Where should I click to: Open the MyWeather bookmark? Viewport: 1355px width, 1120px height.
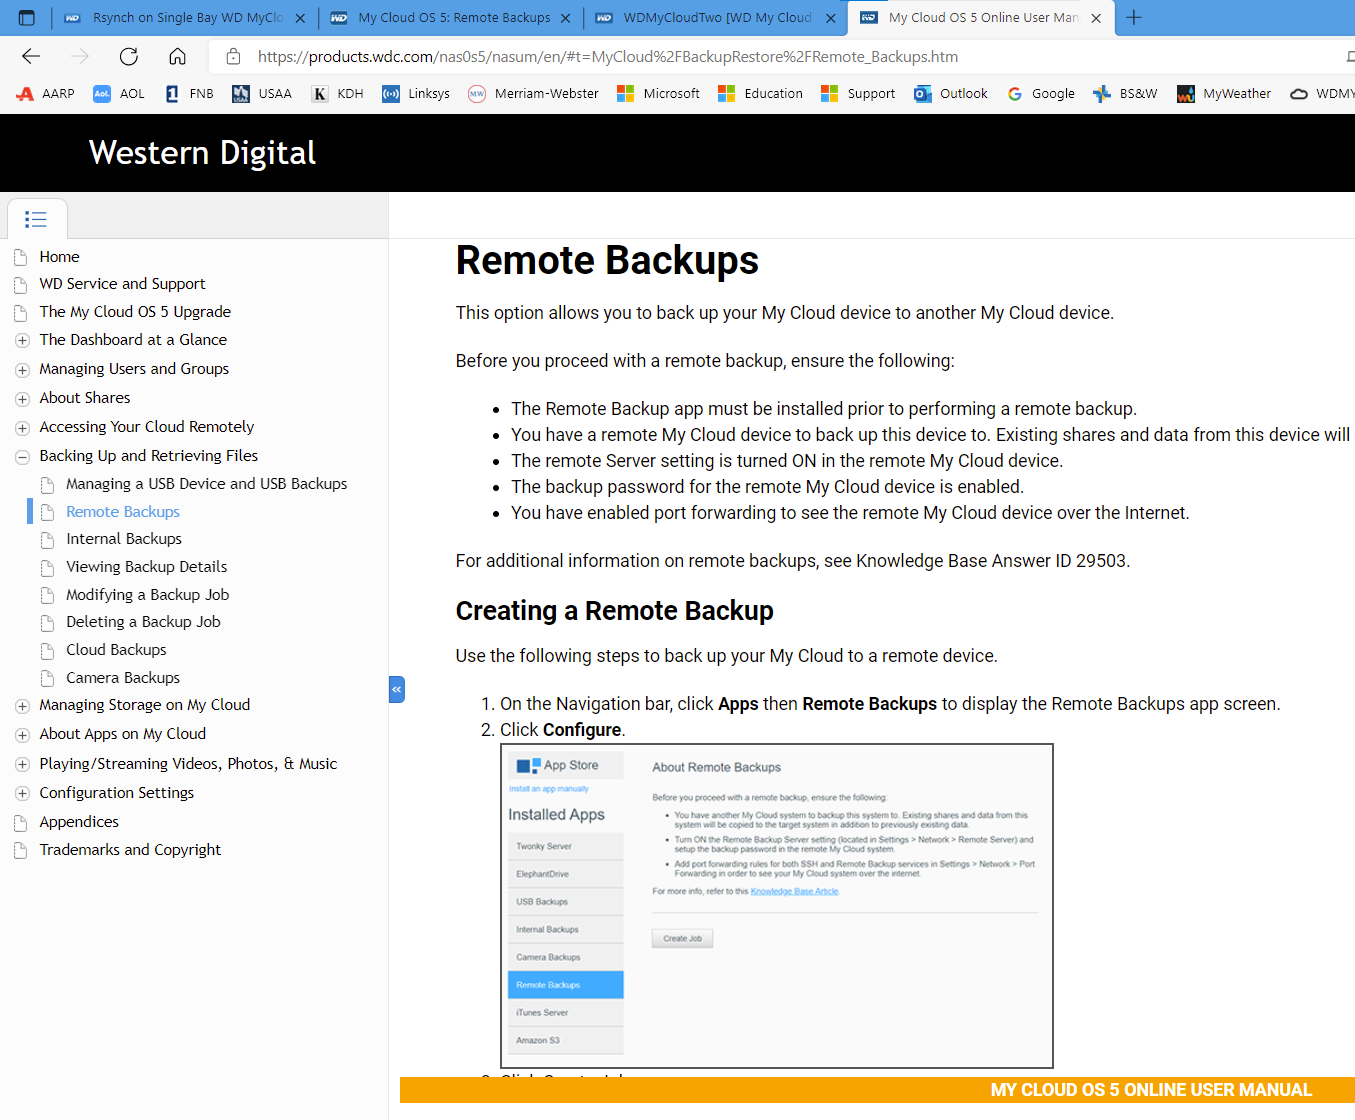pos(1224,94)
